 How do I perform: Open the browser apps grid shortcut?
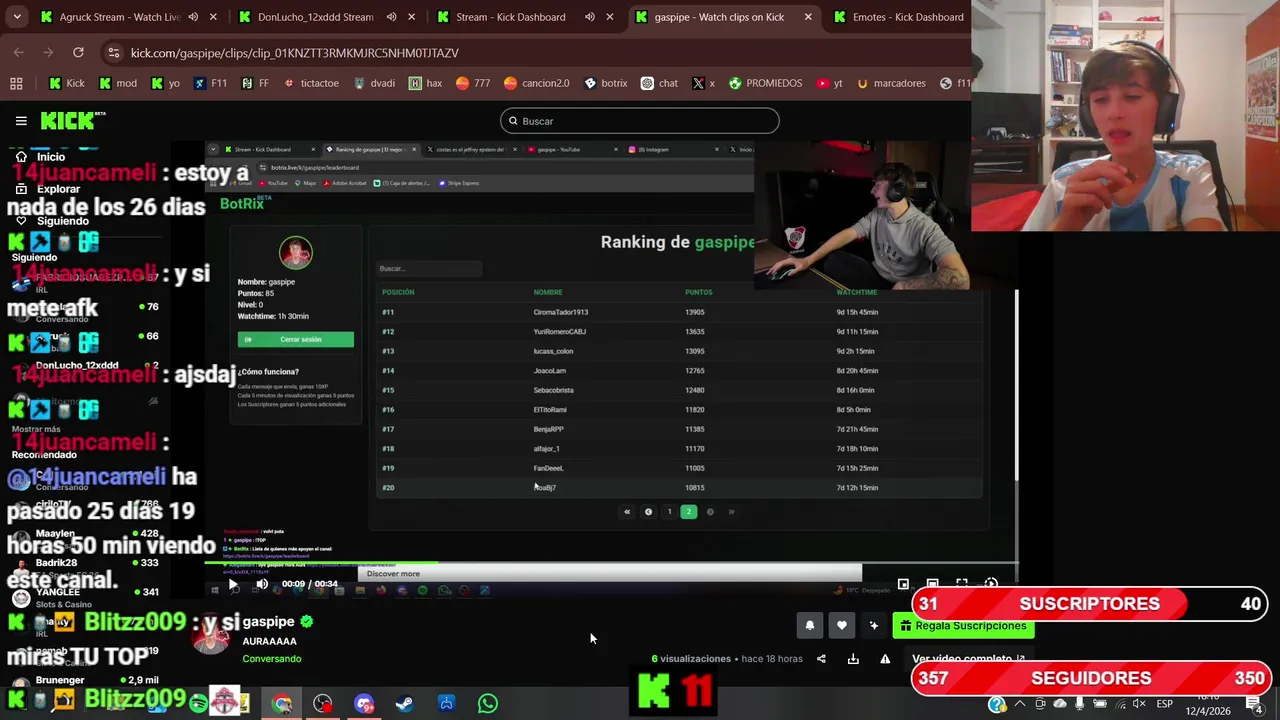click(x=16, y=83)
